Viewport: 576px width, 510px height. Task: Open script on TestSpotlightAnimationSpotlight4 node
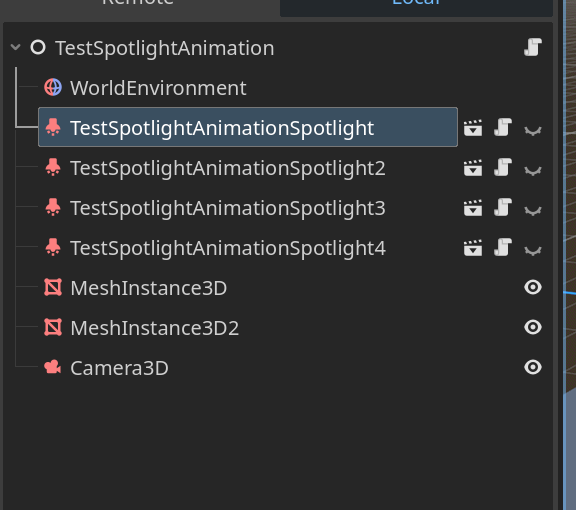coord(503,248)
